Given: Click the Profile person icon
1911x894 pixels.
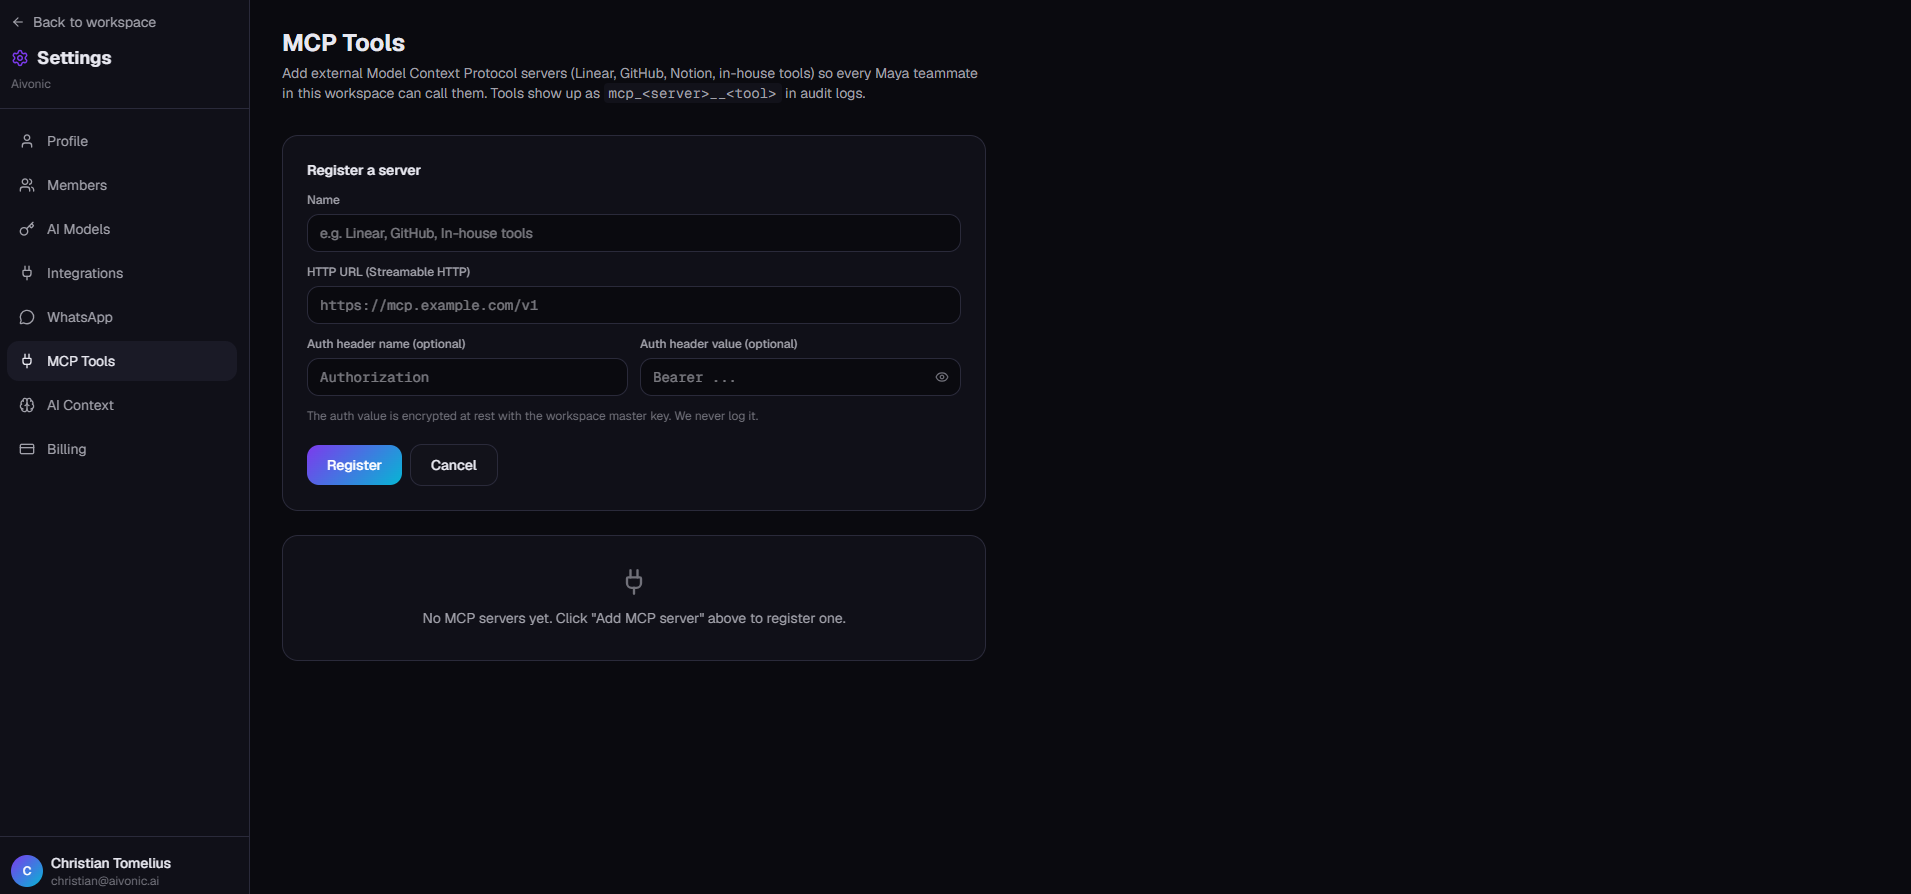Looking at the screenshot, I should (27, 141).
